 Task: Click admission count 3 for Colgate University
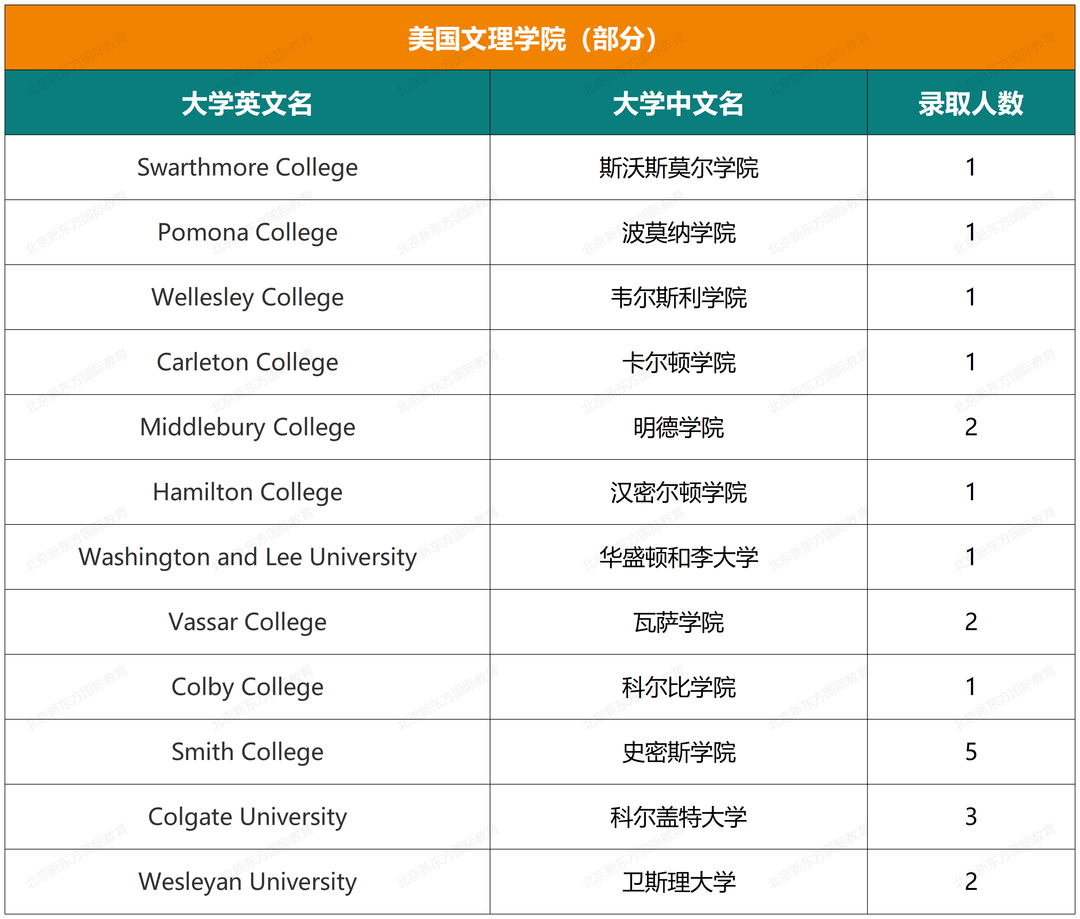[971, 816]
